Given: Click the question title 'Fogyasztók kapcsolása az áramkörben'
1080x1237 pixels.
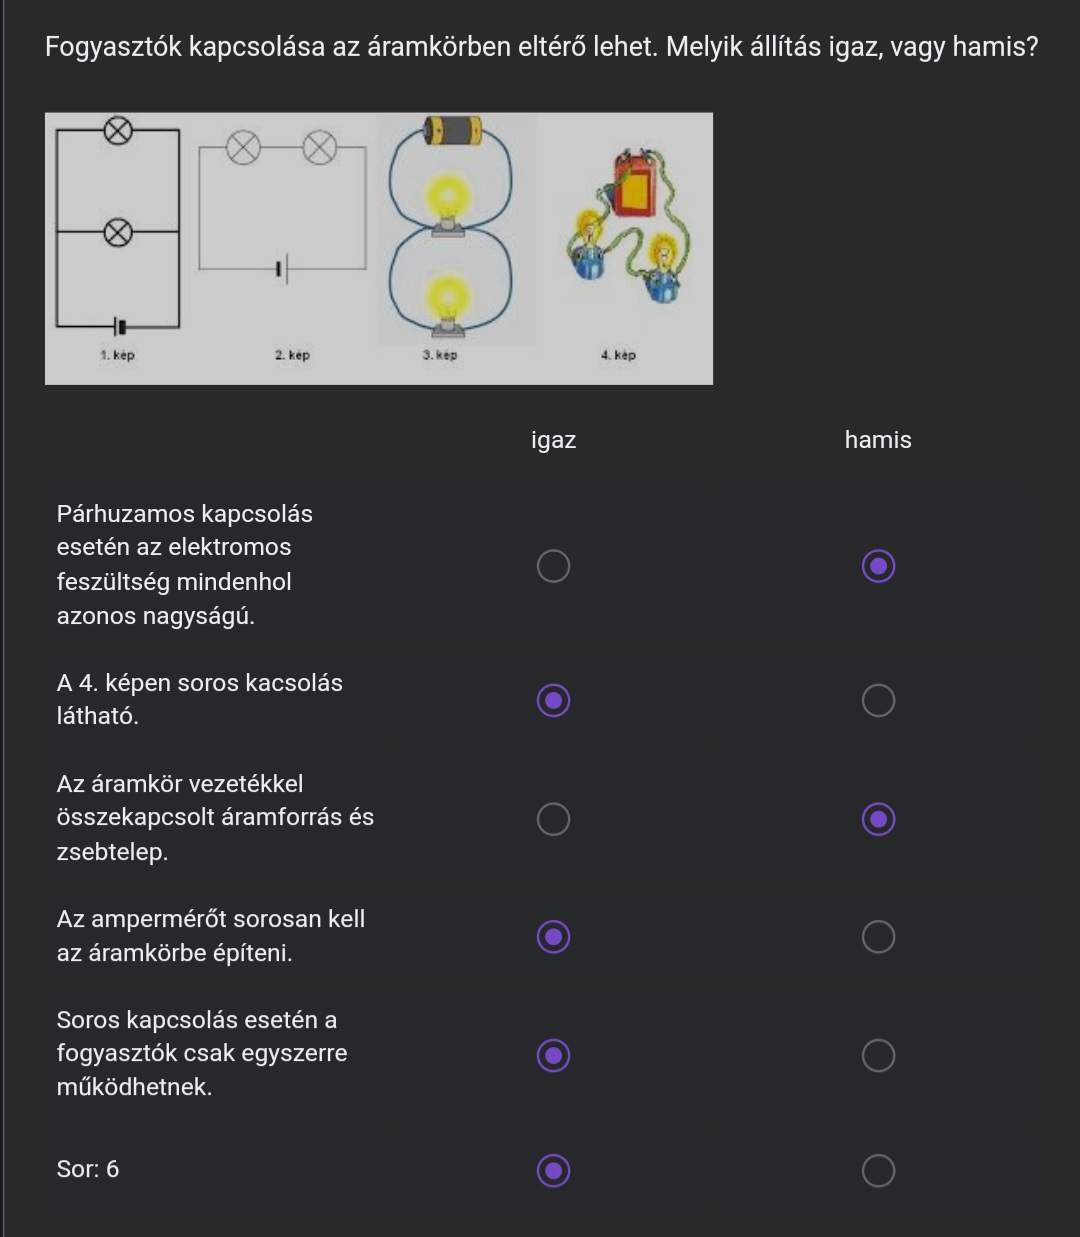Looking at the screenshot, I should tap(541, 47).
